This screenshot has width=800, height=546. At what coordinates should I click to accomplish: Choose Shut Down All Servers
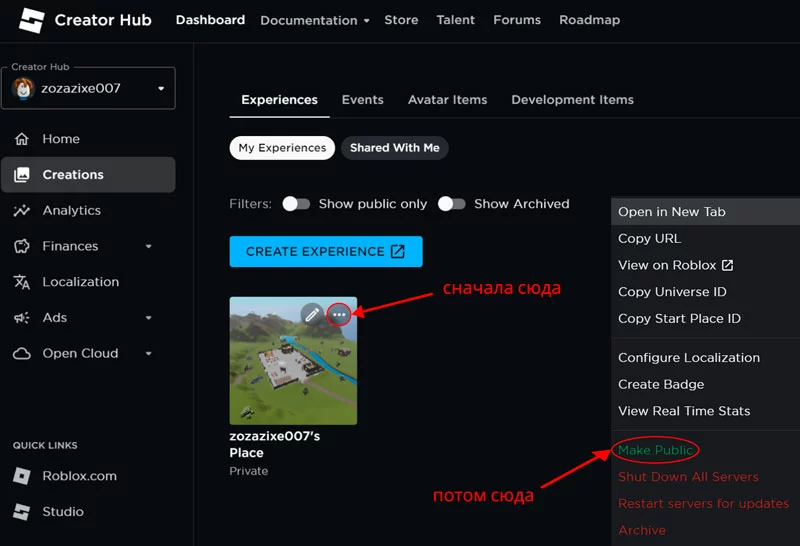point(705,477)
